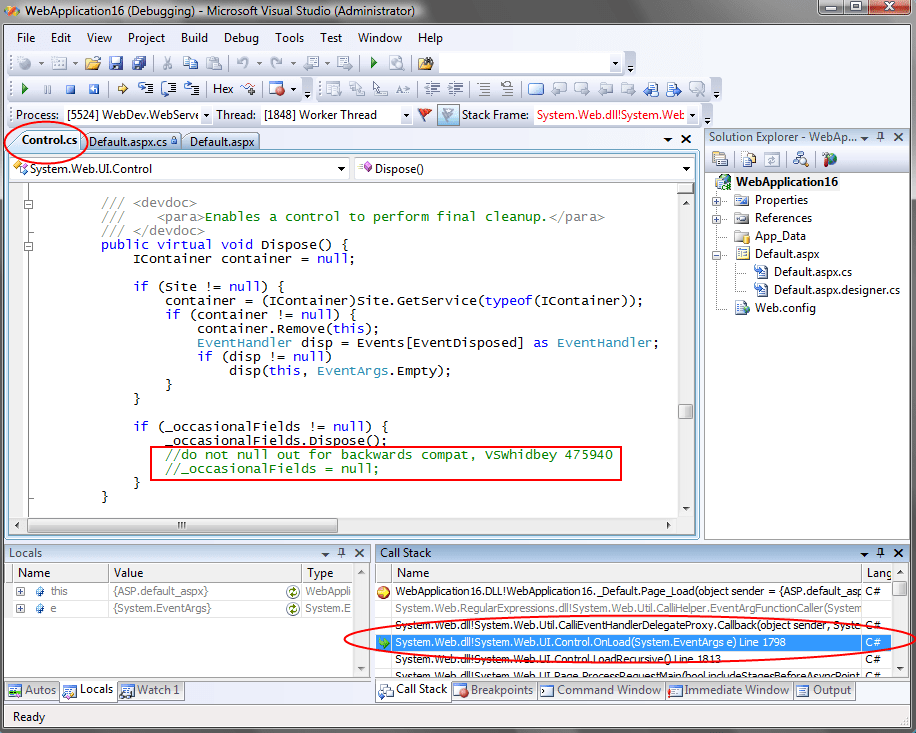Open the Thread dropdown in the debug toolbar
This screenshot has height=733, width=916.
coord(407,114)
